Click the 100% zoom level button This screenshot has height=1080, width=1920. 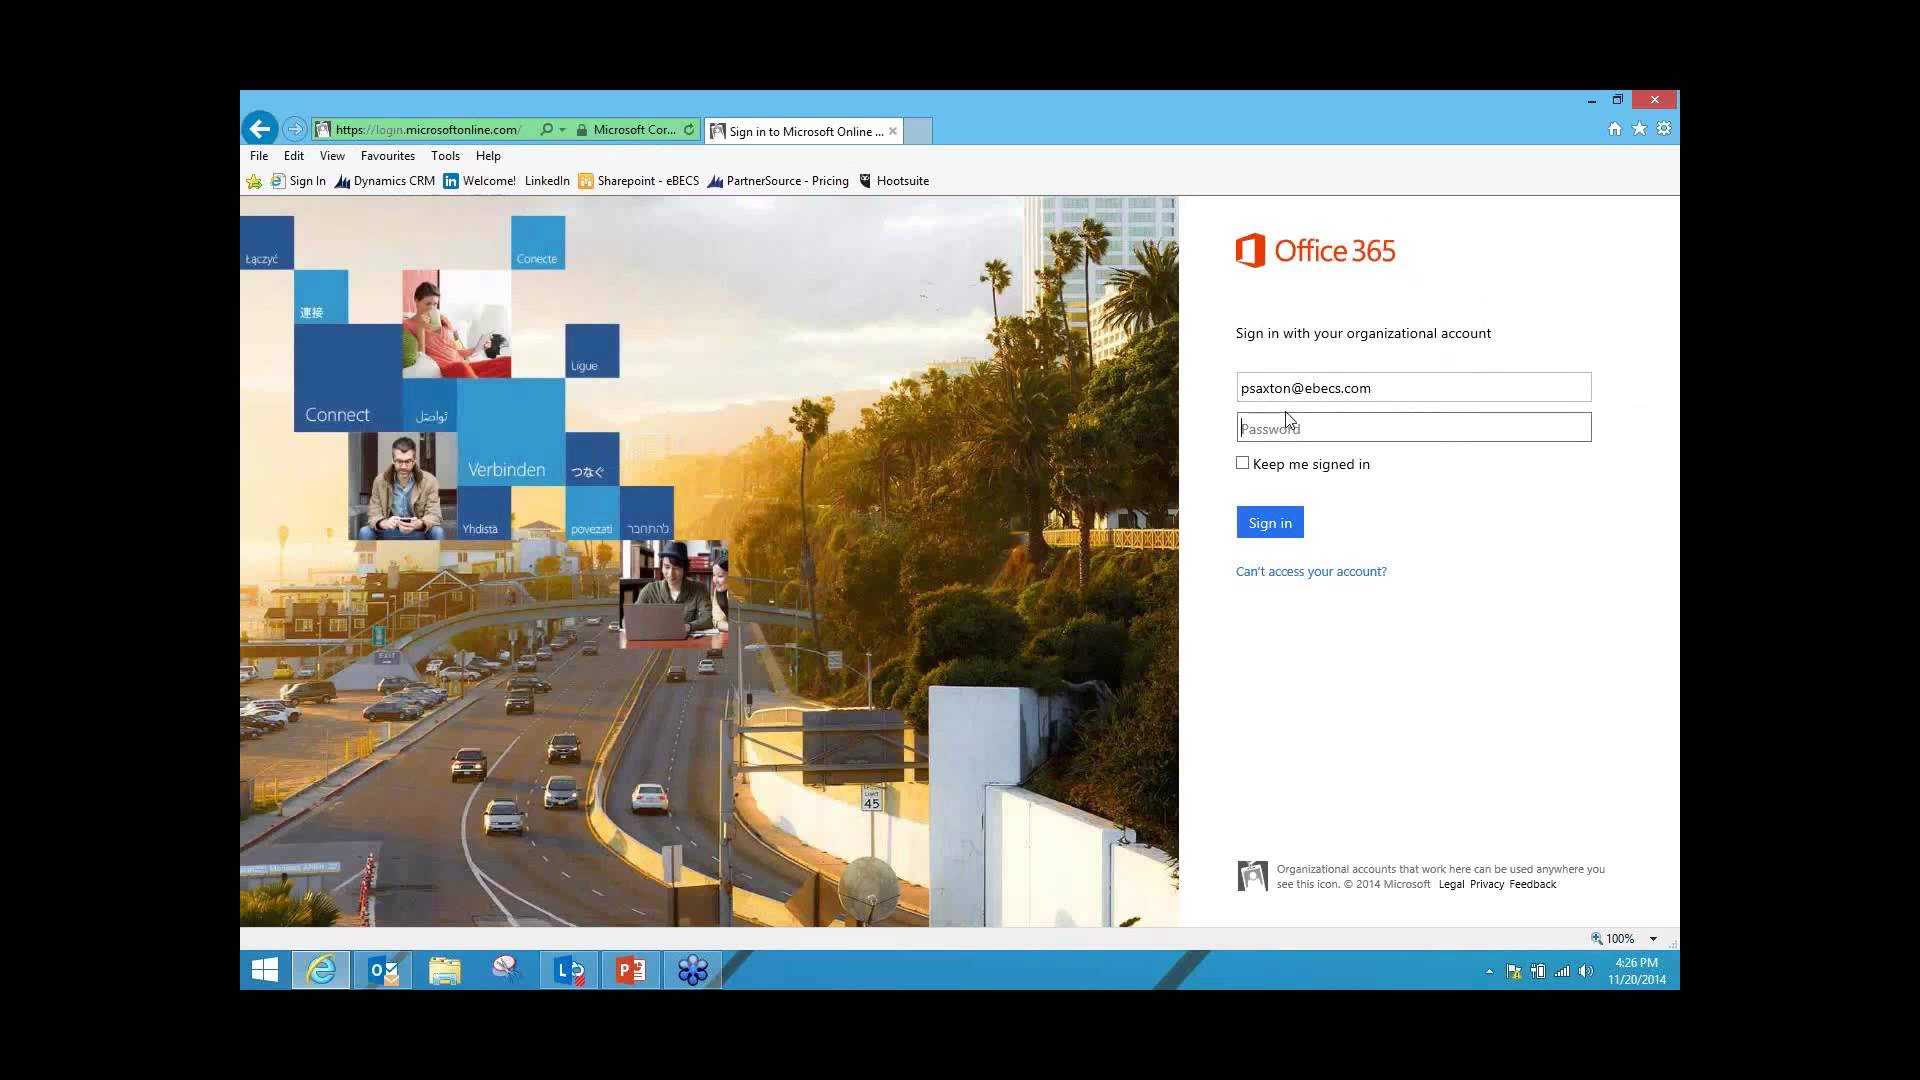[1613, 938]
